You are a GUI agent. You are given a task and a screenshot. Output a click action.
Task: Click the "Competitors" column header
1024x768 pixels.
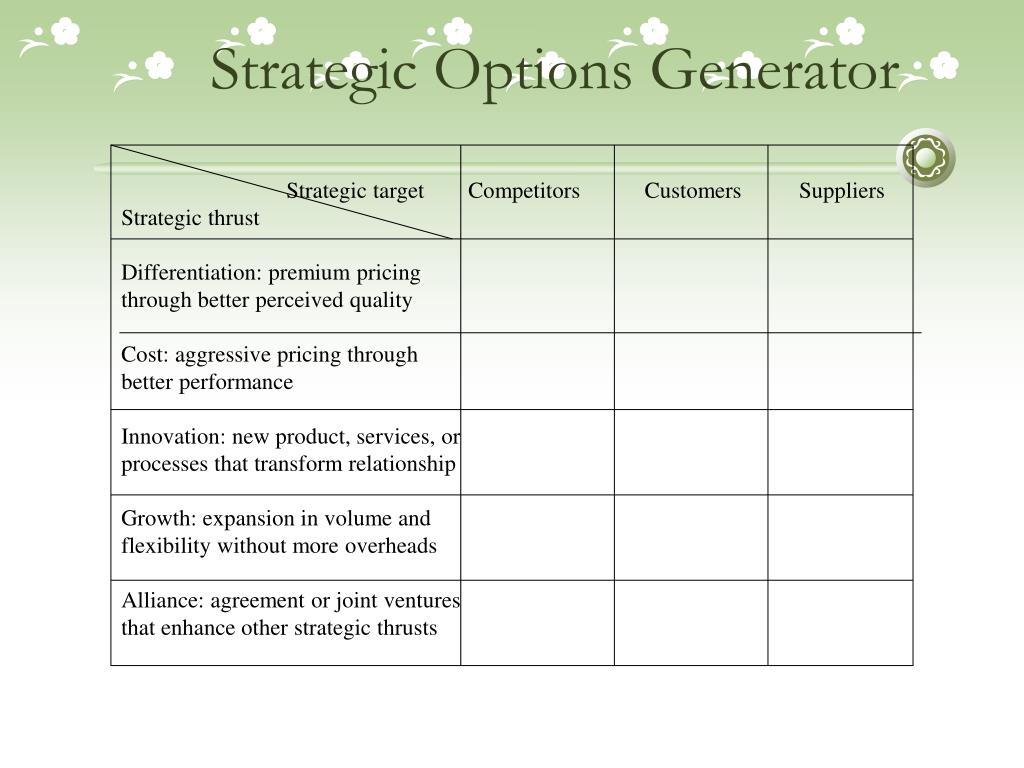point(524,191)
